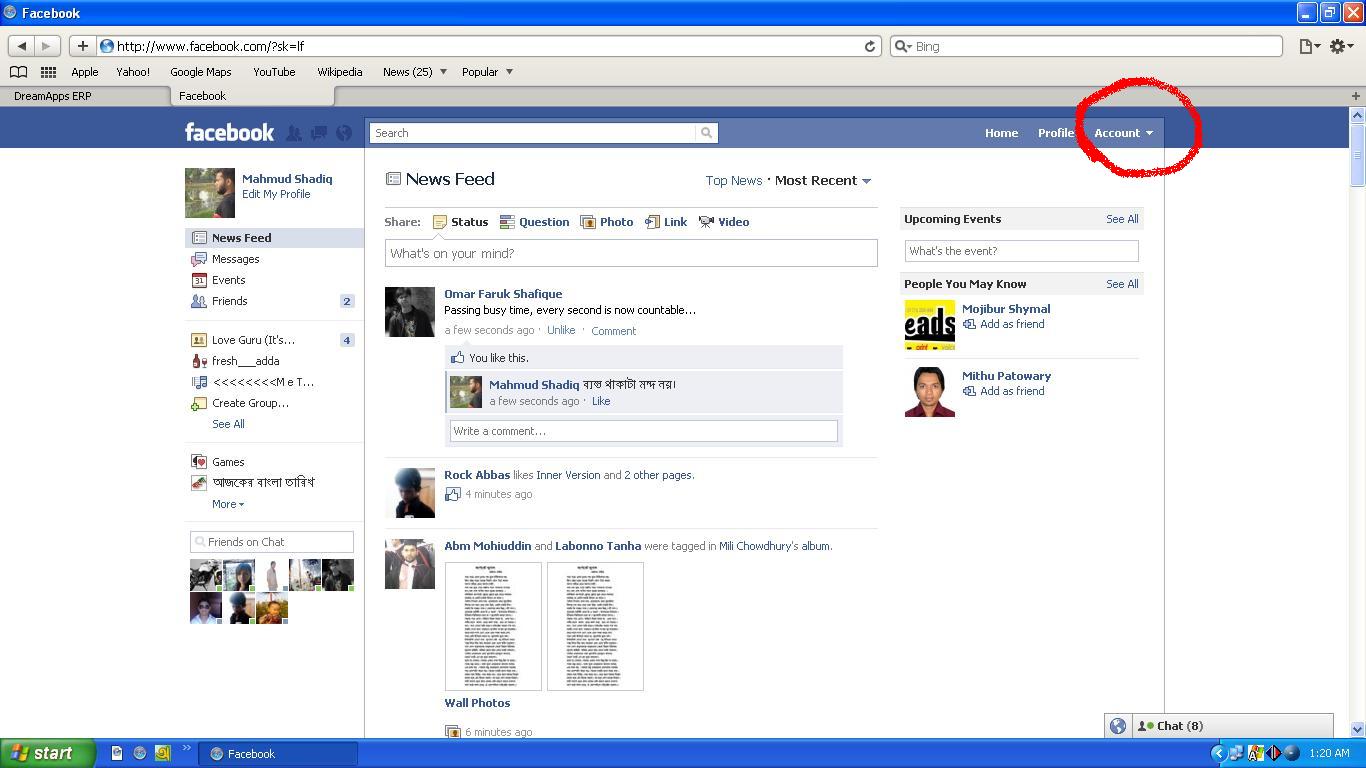
Task: Click See All under groups list
Action: pos(228,424)
